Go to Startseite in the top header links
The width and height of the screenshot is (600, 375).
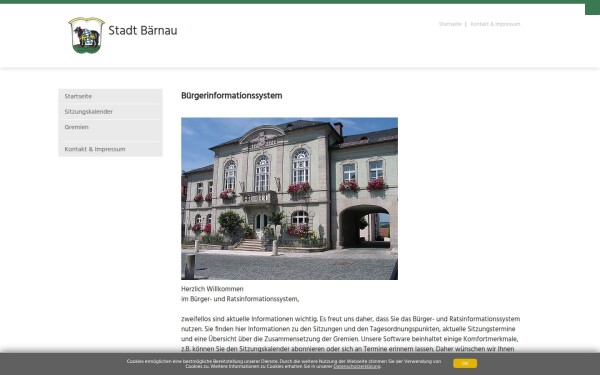coord(450,24)
